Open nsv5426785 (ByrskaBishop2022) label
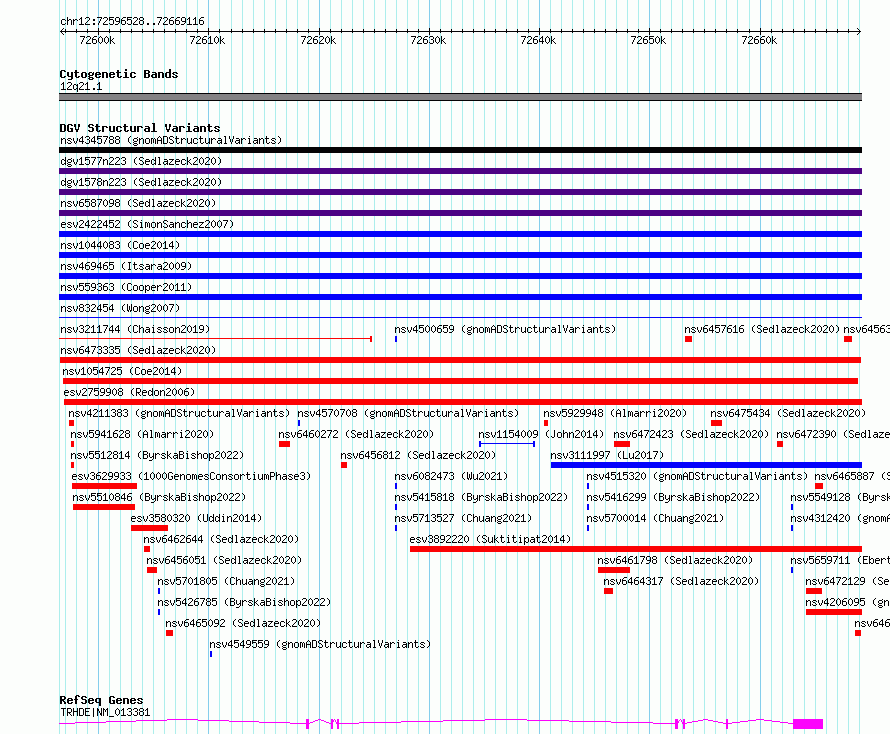This screenshot has height=734, width=890. tap(244, 602)
